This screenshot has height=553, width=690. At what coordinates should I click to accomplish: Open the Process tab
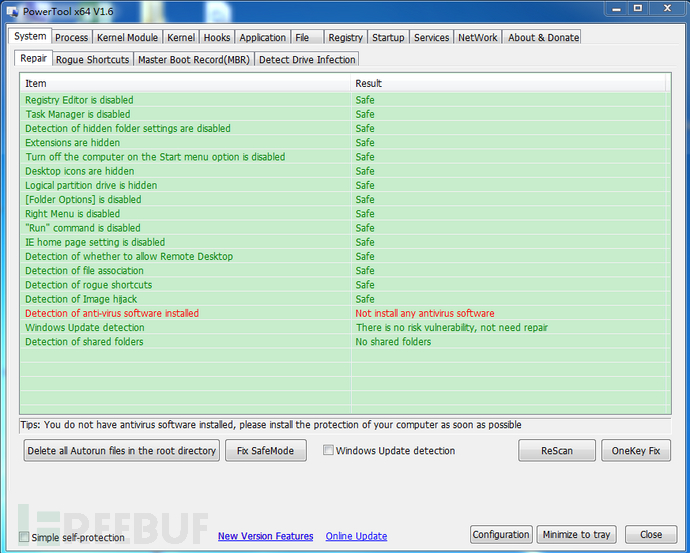[x=71, y=37]
